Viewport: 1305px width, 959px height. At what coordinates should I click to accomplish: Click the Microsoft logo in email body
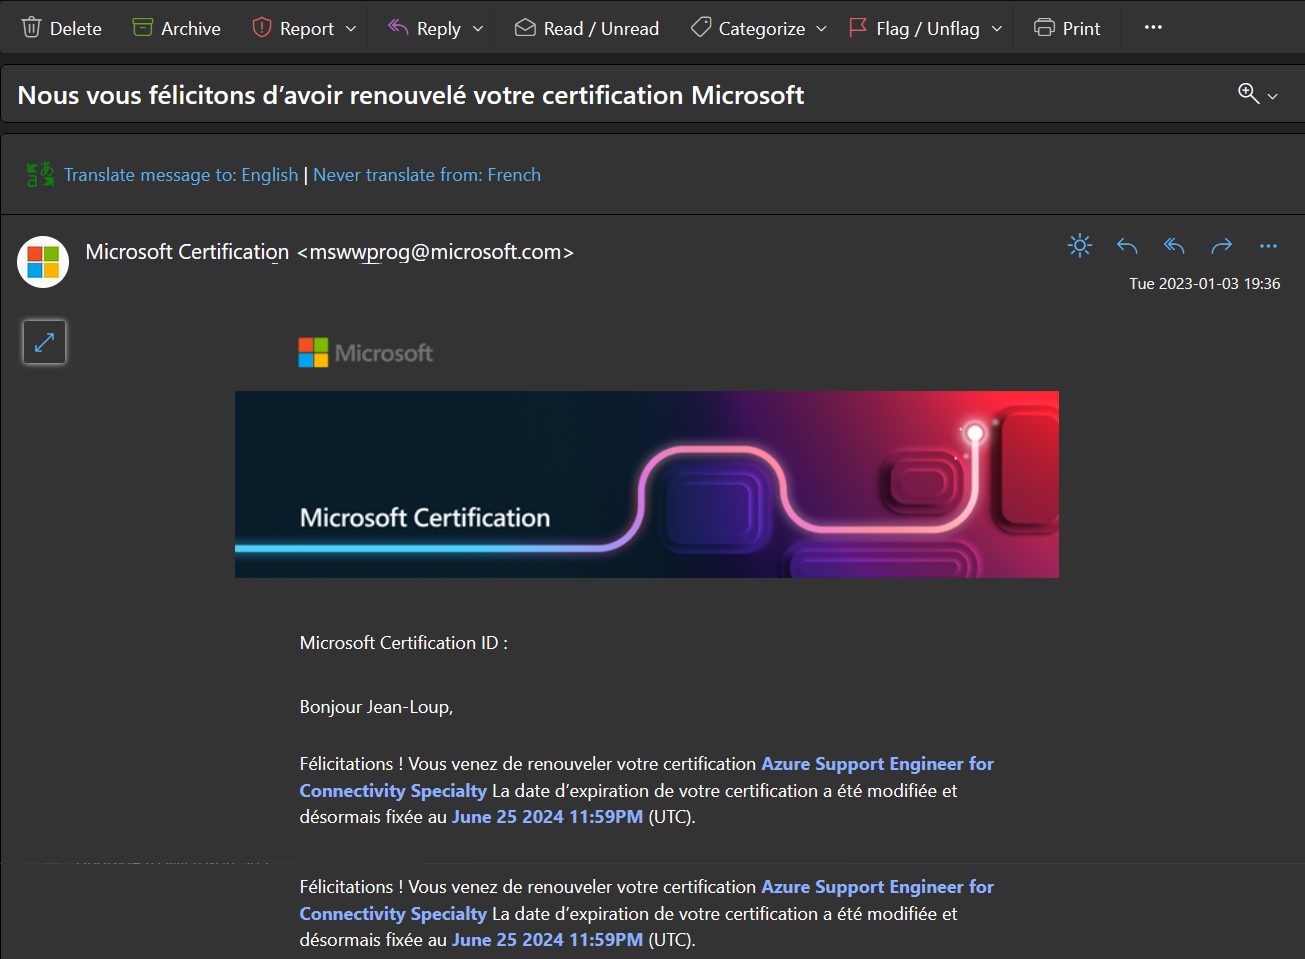tap(366, 352)
